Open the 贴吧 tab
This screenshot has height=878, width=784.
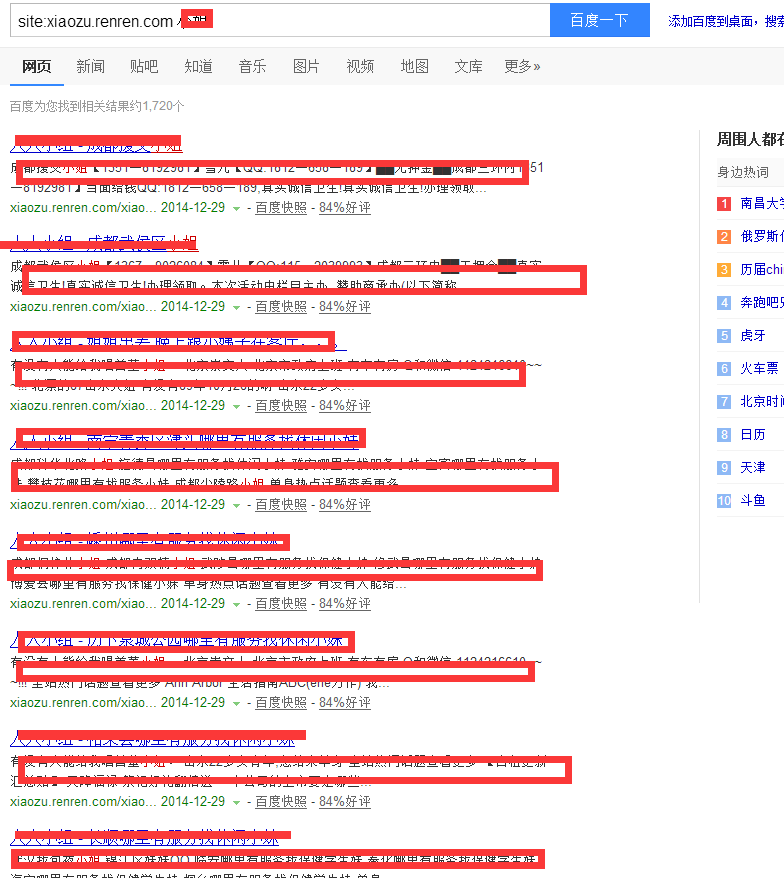(x=144, y=67)
